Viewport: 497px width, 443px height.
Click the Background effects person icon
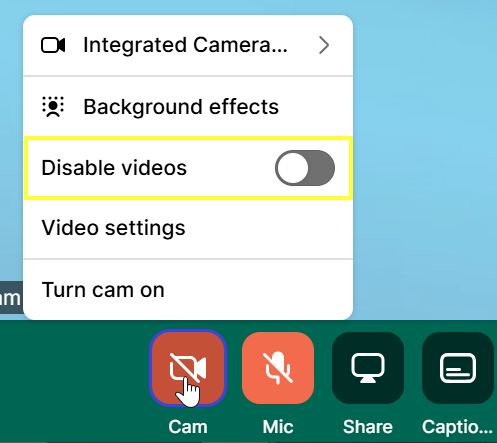click(x=53, y=107)
